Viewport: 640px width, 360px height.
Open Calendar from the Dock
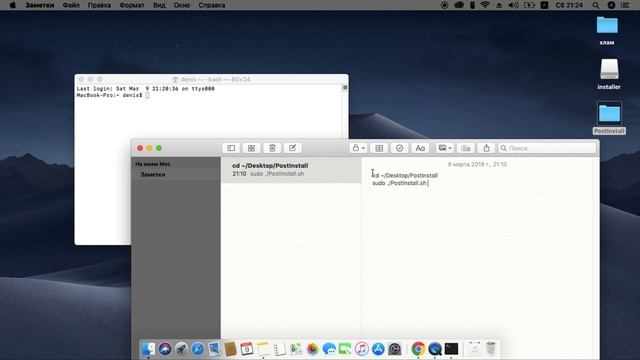(247, 349)
